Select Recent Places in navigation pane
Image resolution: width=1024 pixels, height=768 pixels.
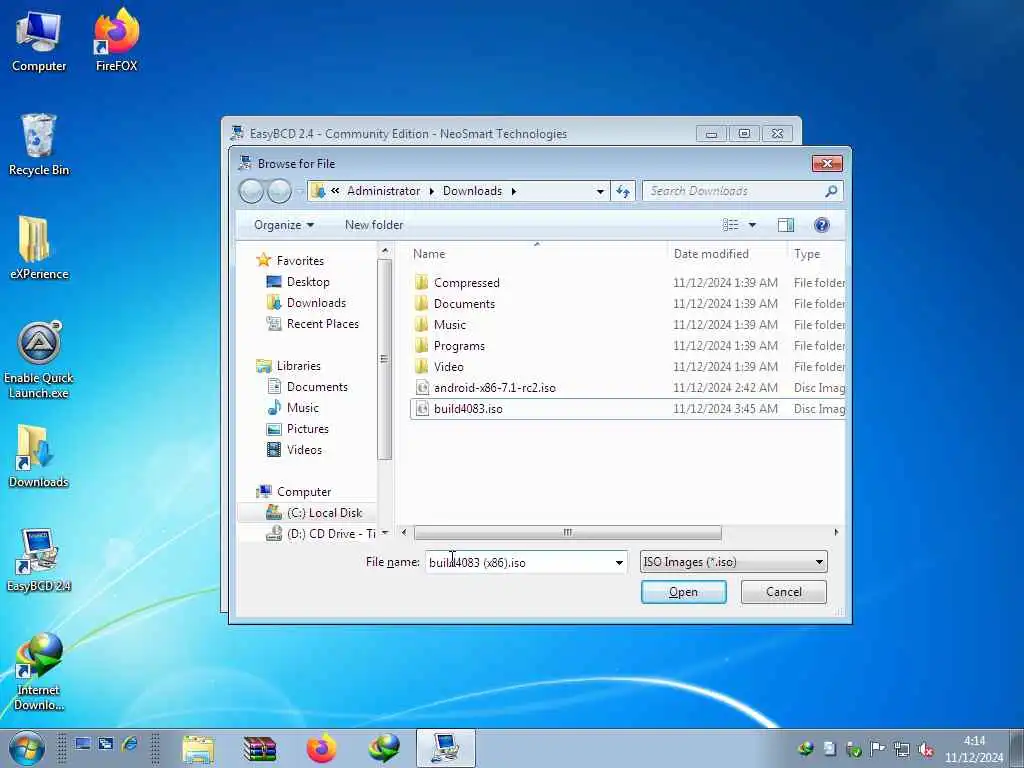tap(322, 324)
